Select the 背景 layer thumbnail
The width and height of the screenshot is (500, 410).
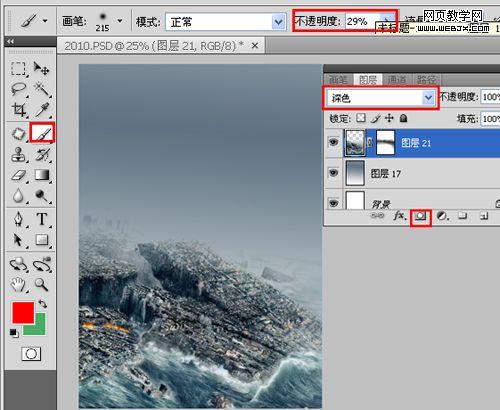355,200
